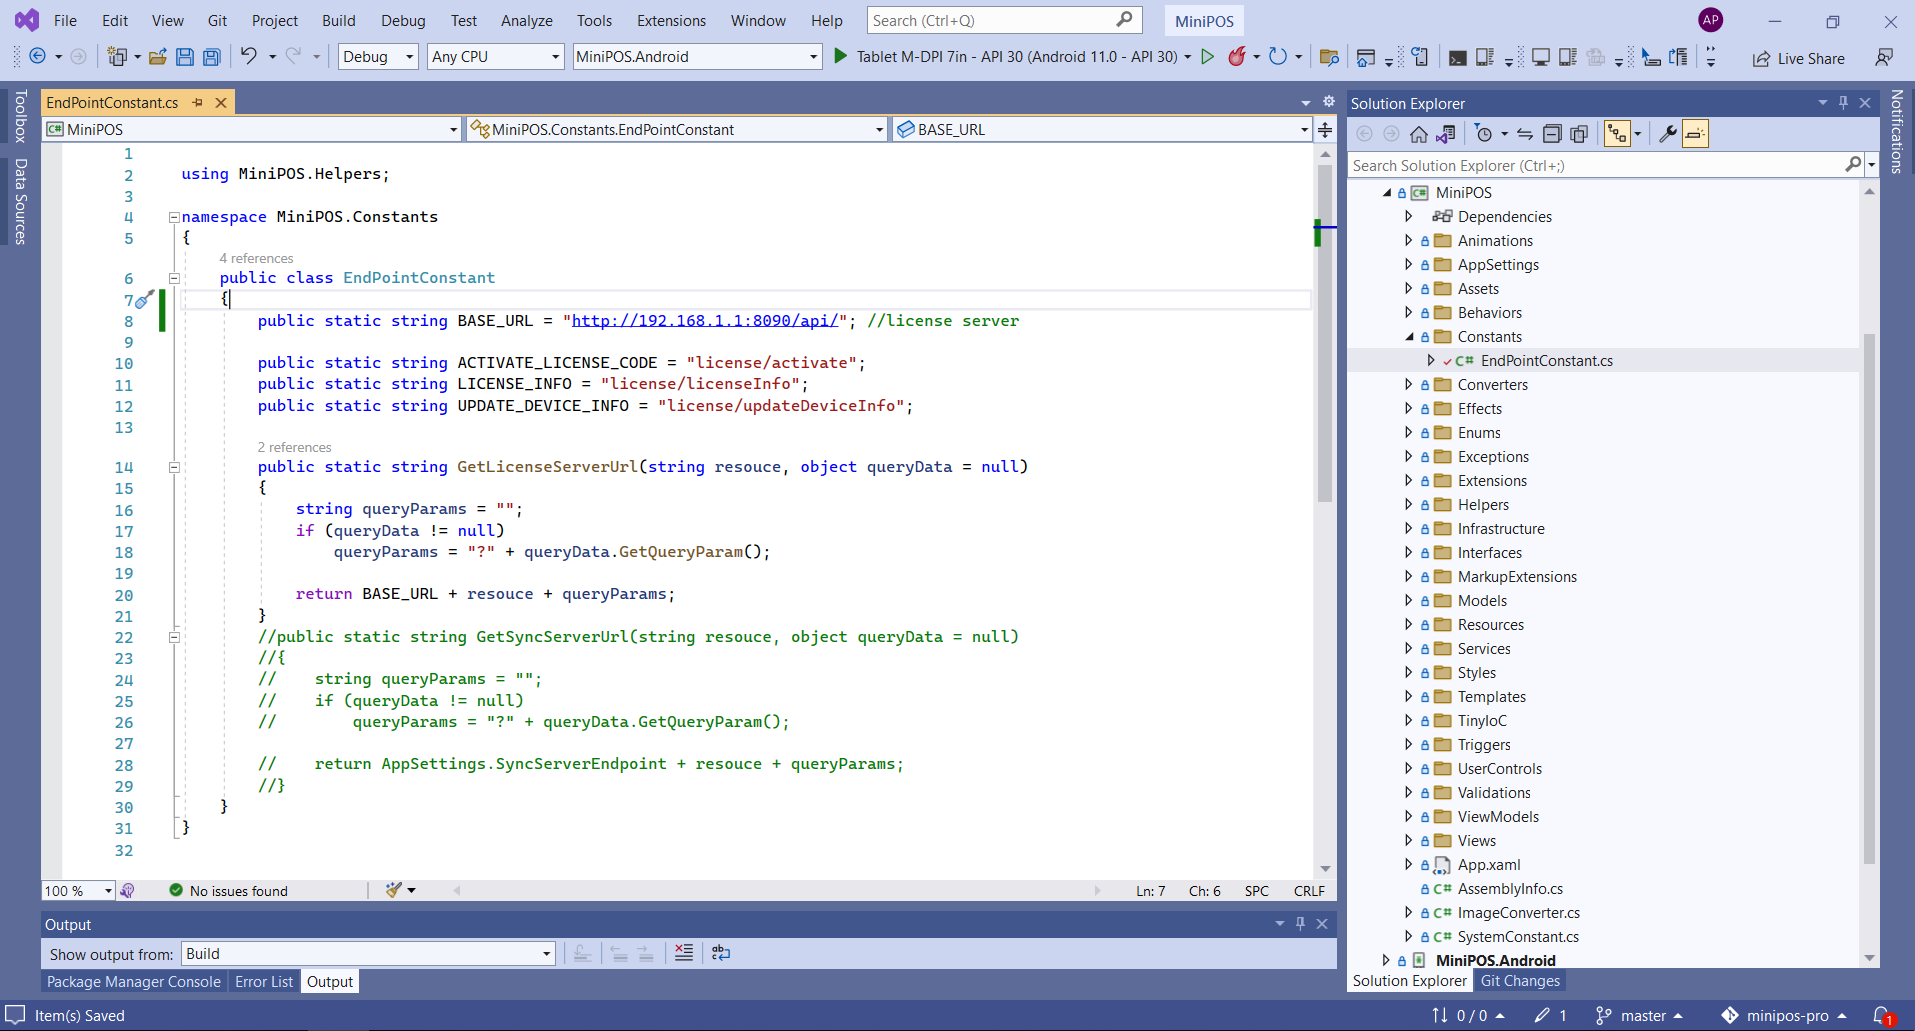Open the Notifications side tab

point(1896,131)
